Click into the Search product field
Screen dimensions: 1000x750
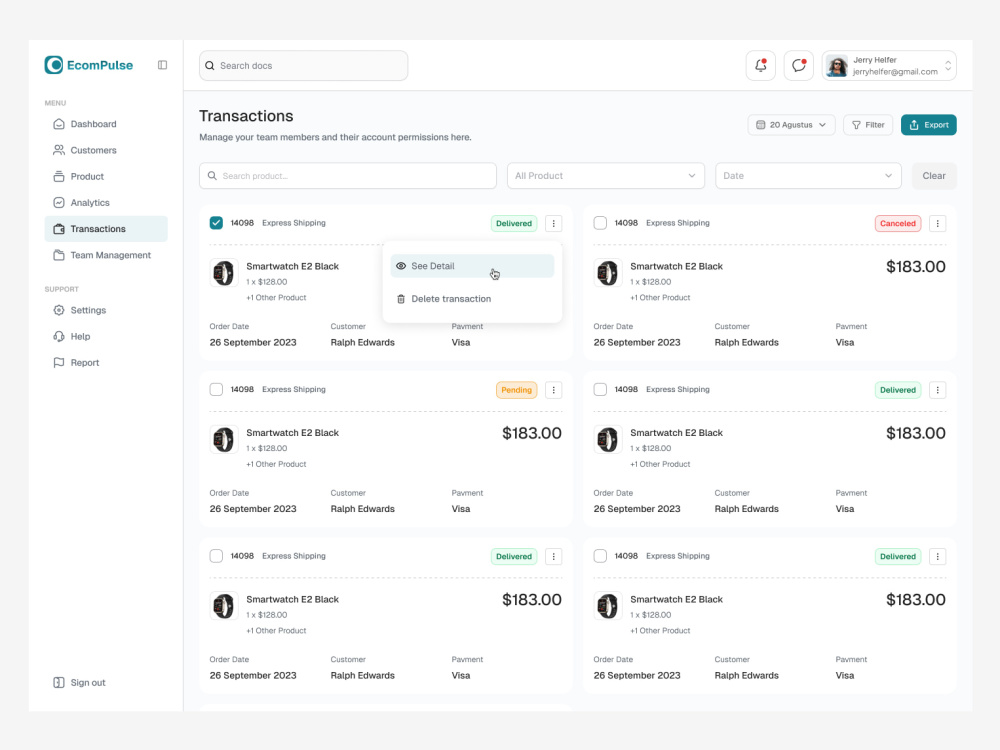point(348,175)
